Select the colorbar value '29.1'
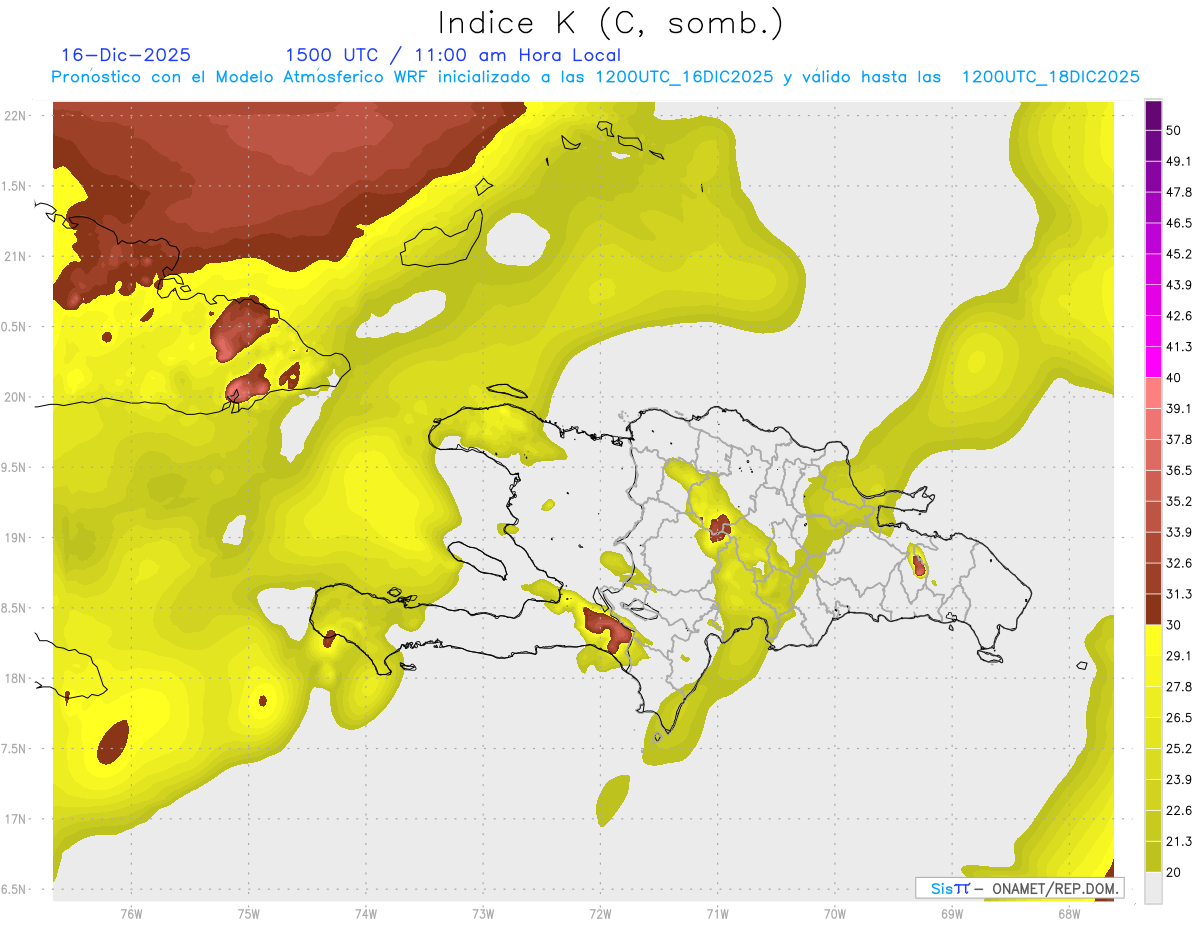 pos(1179,656)
